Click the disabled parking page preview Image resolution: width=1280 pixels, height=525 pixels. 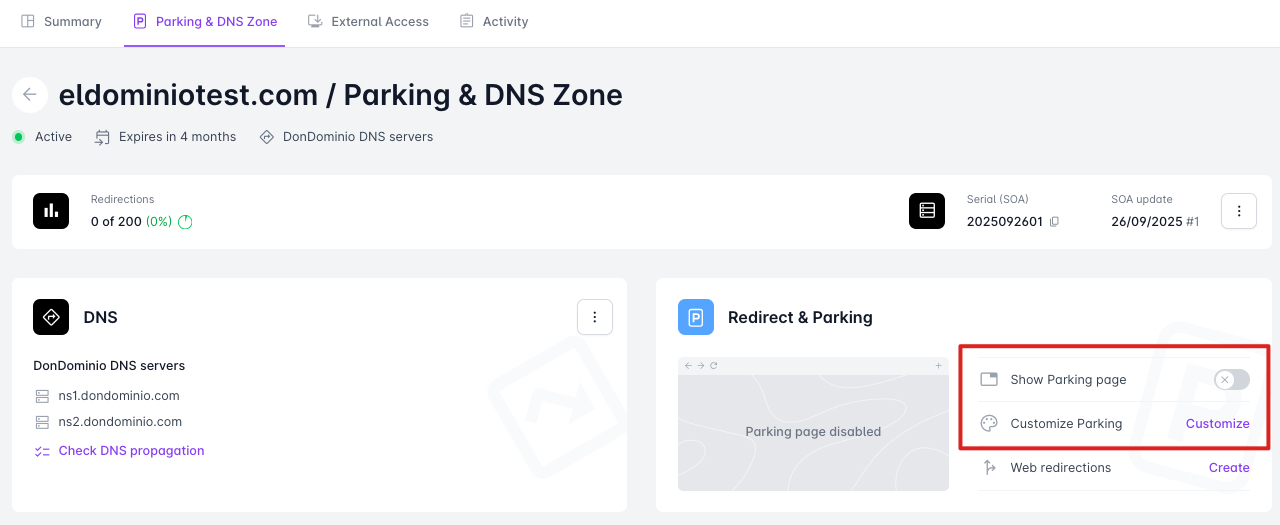[813, 432]
